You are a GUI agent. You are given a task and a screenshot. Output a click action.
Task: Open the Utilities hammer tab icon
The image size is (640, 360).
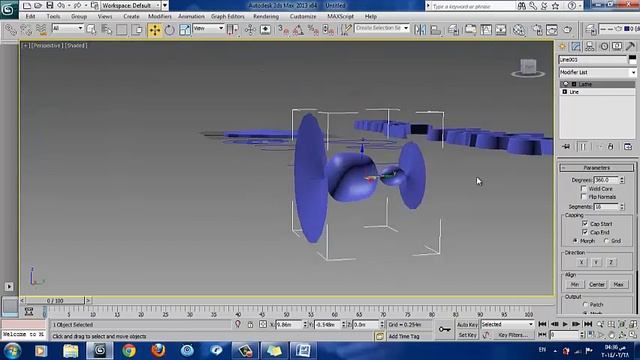(631, 47)
